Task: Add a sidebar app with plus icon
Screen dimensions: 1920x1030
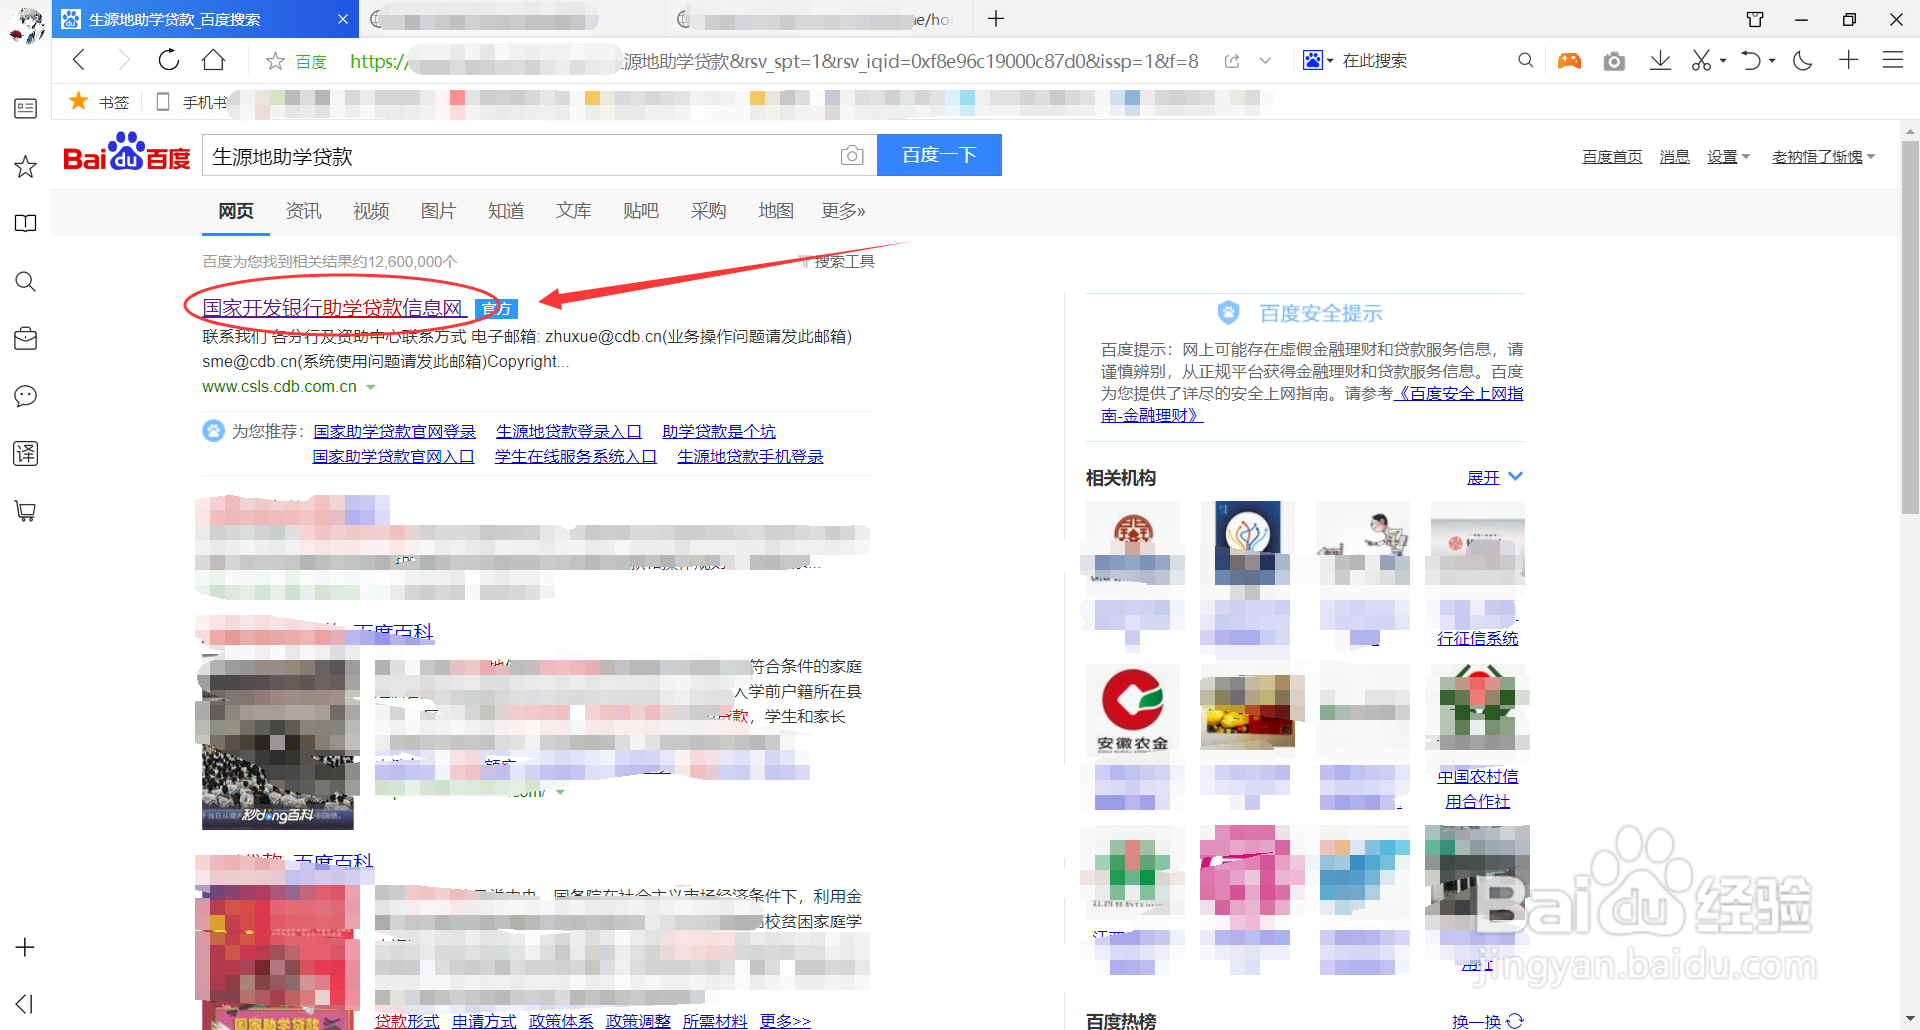Action: [25, 947]
